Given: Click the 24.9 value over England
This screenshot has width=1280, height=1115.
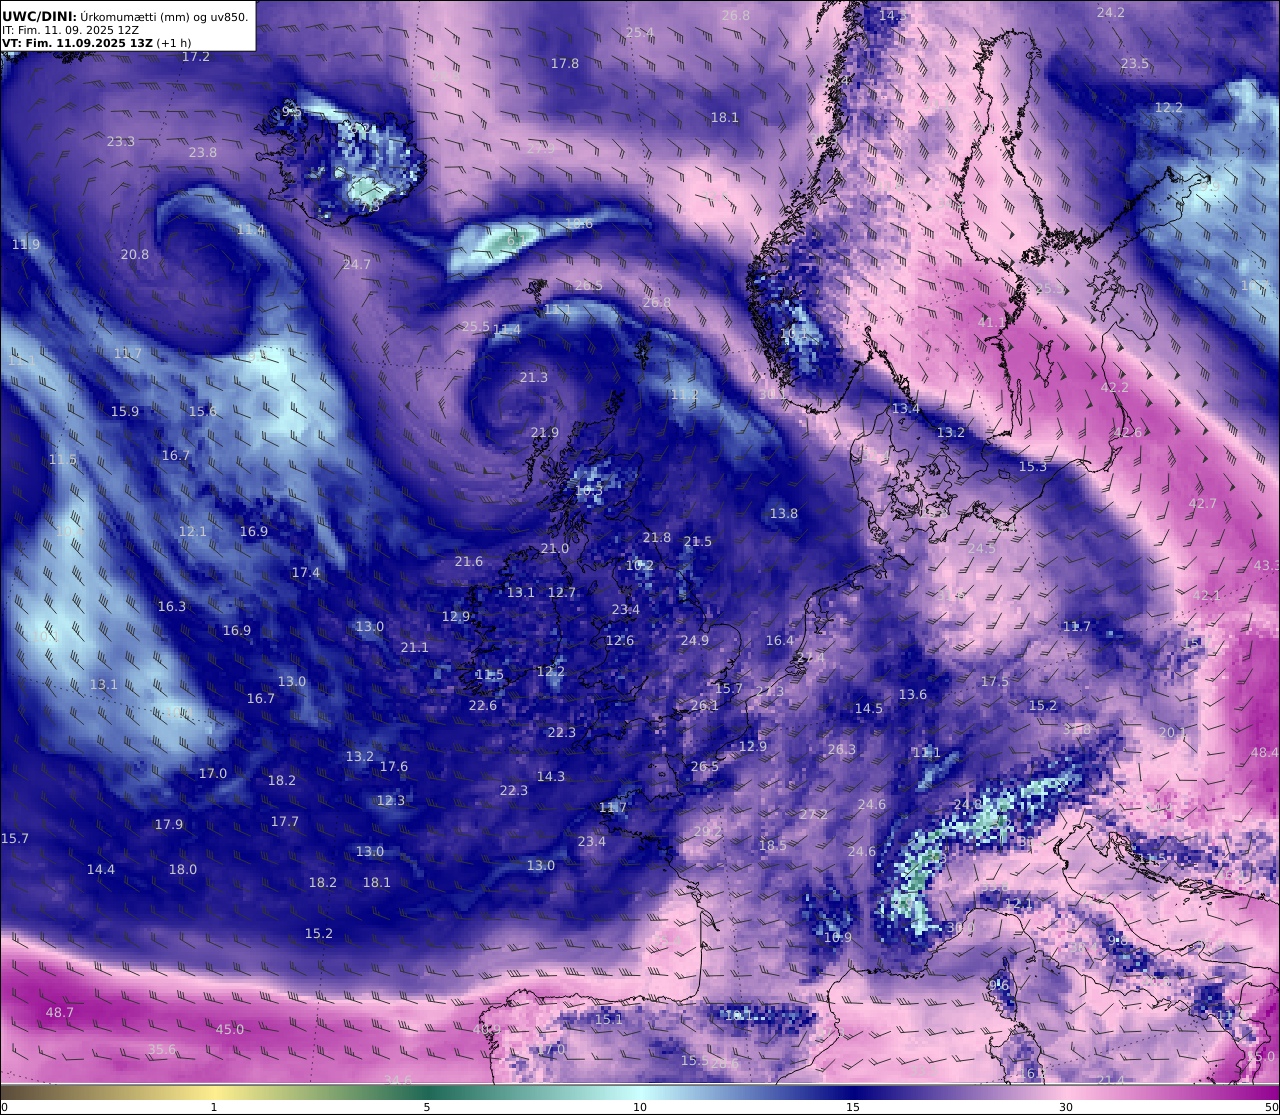Looking at the screenshot, I should 695,641.
